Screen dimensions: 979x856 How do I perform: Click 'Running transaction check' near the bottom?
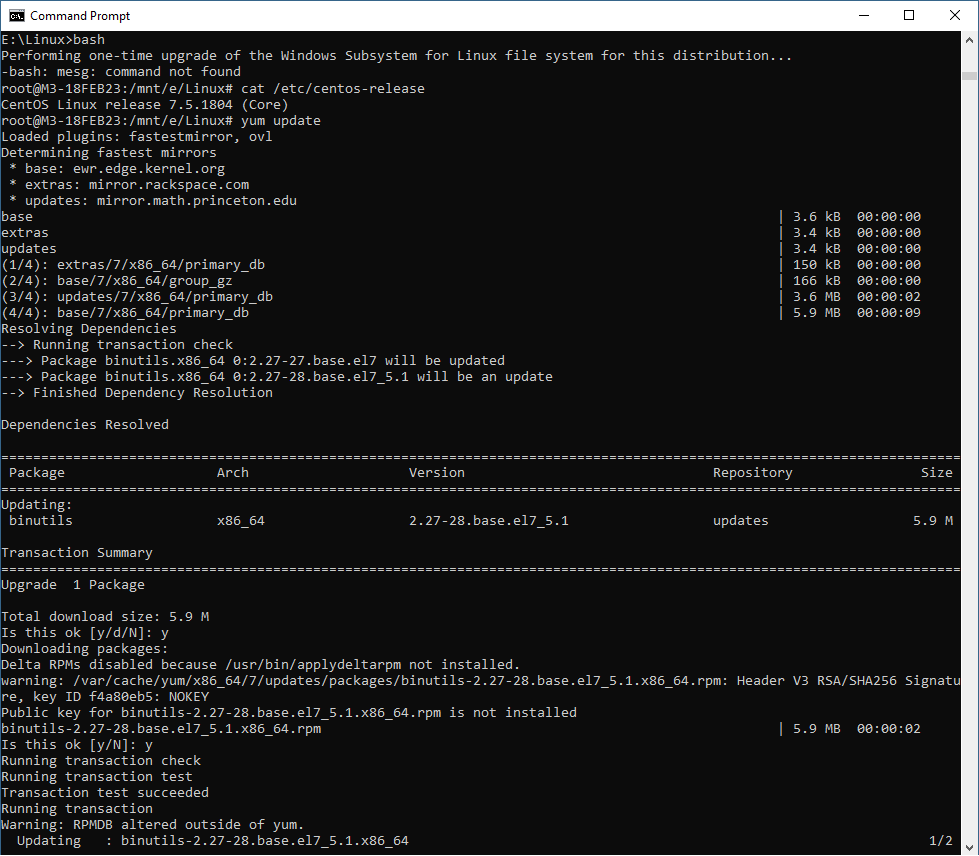(101, 761)
